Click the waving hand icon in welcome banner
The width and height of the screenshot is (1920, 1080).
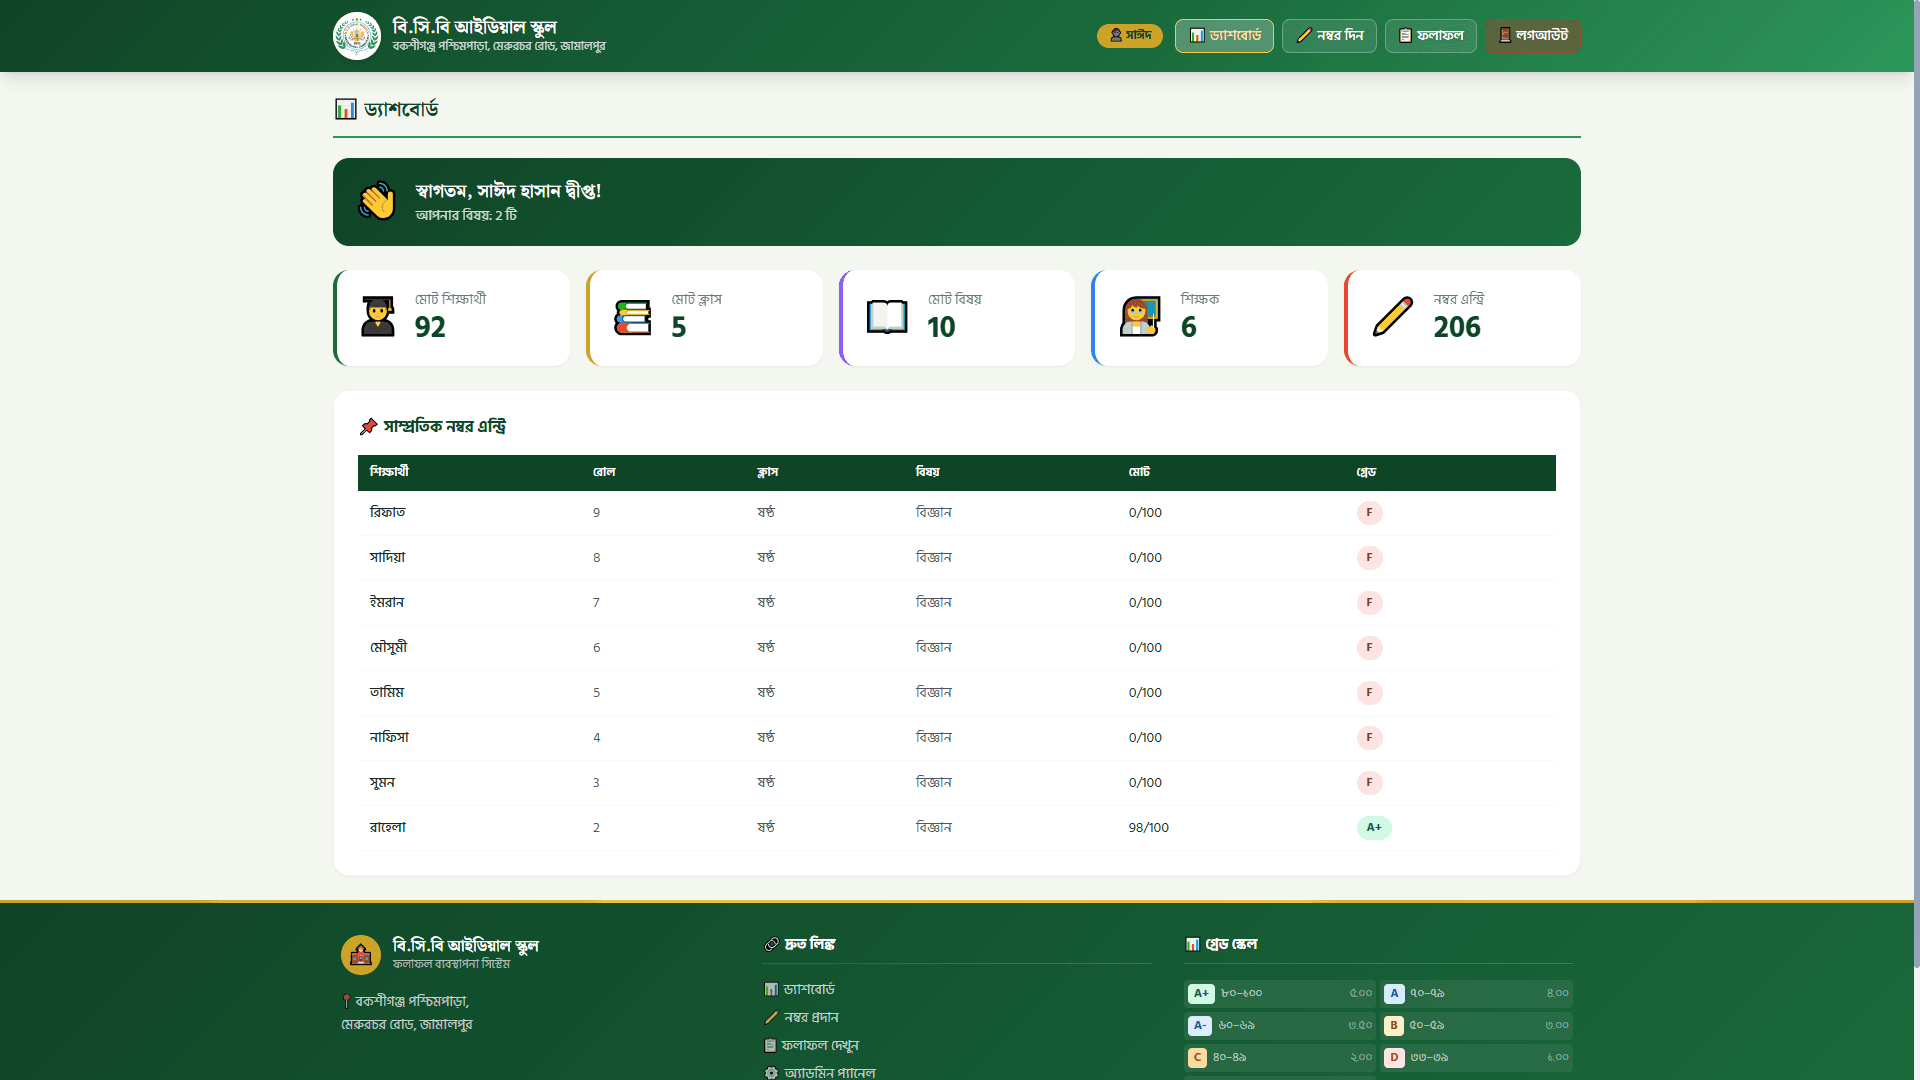coord(377,201)
